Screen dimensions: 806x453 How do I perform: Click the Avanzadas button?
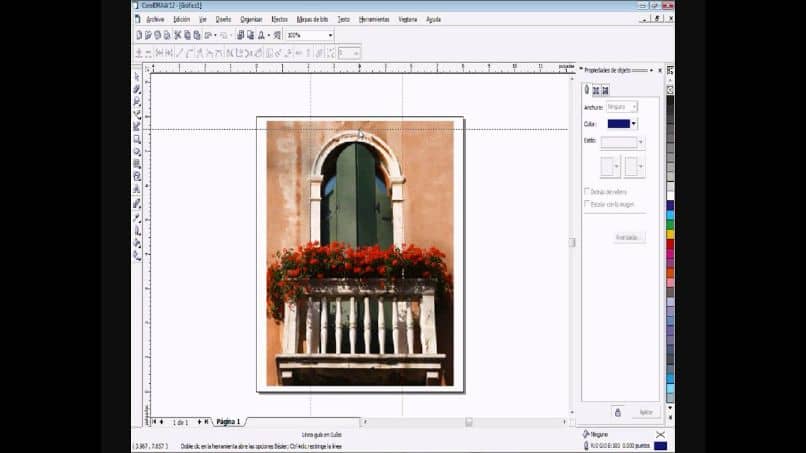629,238
